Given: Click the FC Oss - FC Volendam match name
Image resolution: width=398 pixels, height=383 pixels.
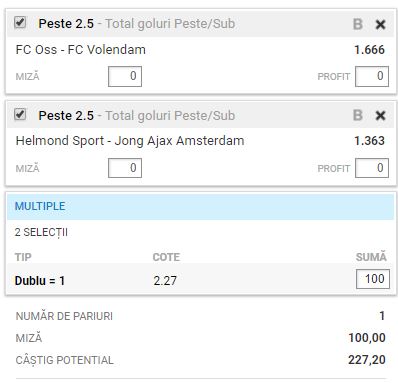Looking at the screenshot, I should pyautogui.click(x=81, y=50).
